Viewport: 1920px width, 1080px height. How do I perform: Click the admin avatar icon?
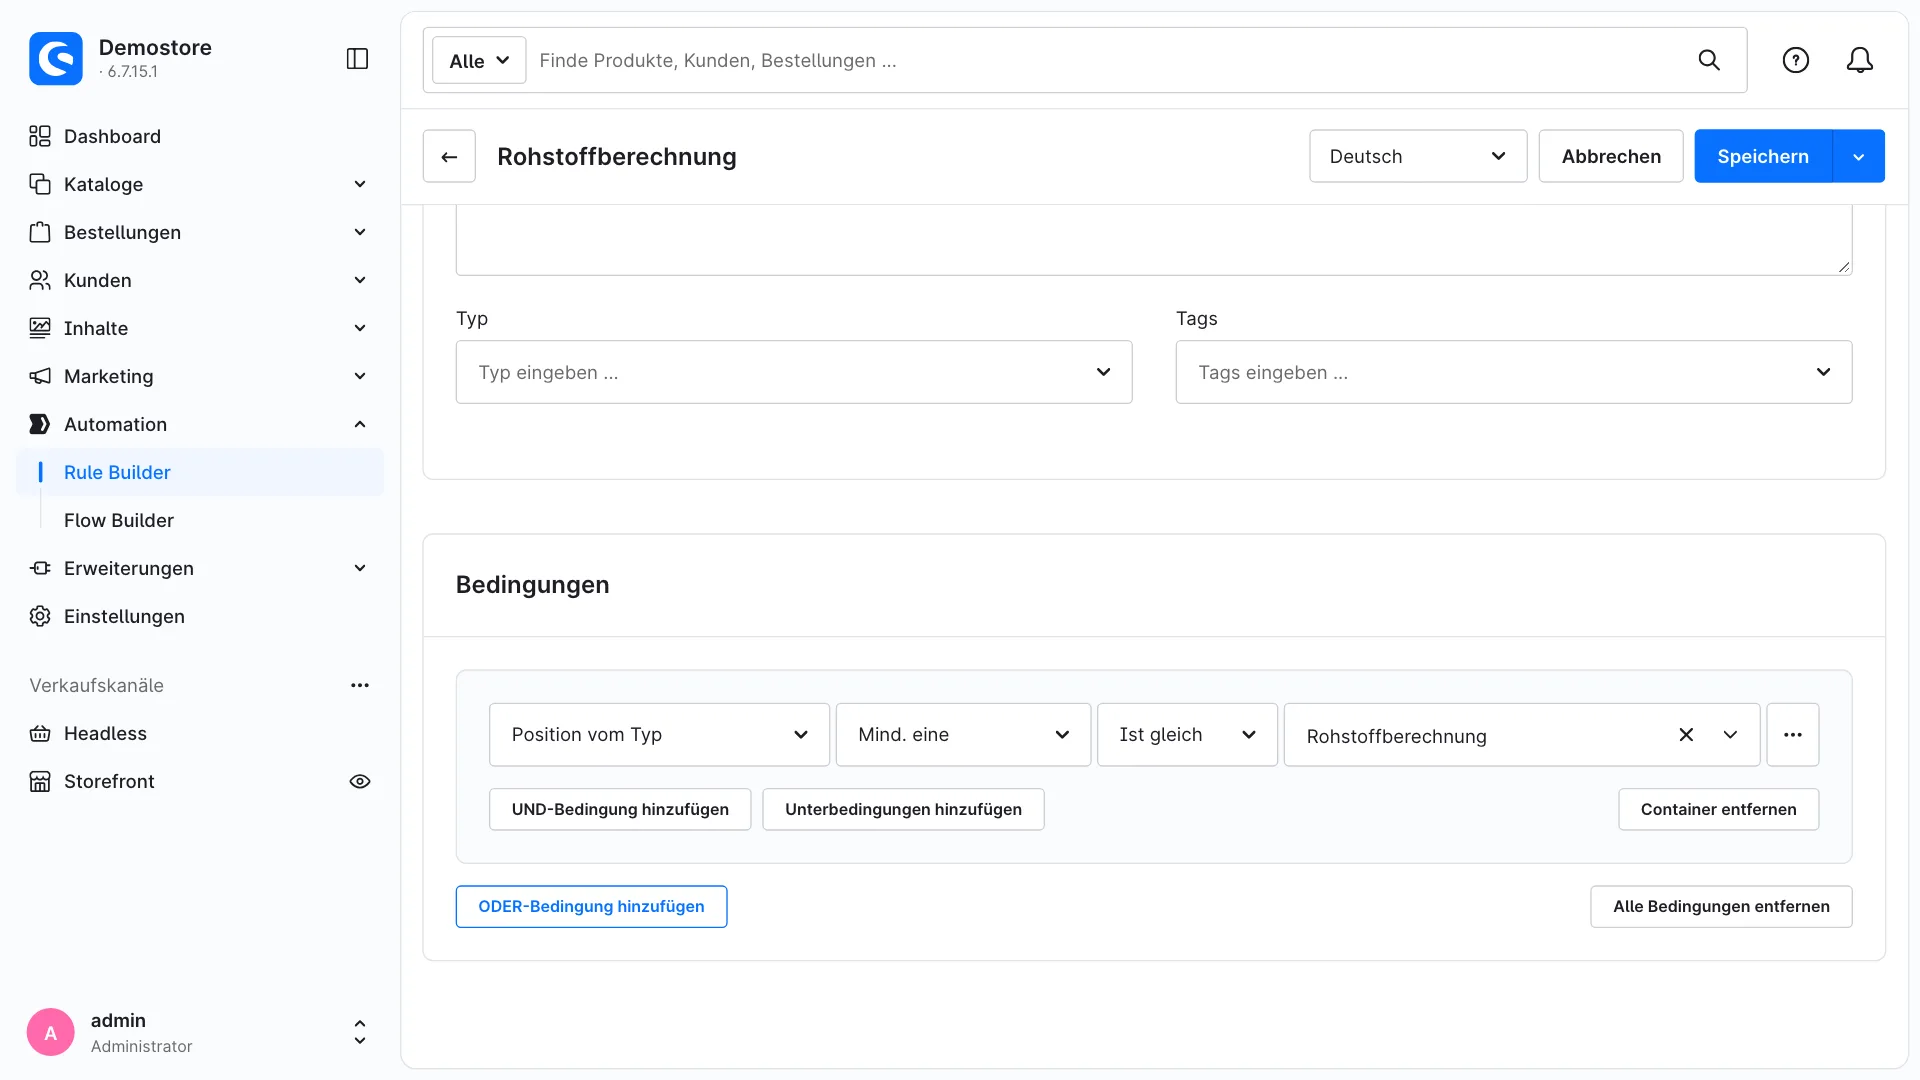click(51, 1032)
